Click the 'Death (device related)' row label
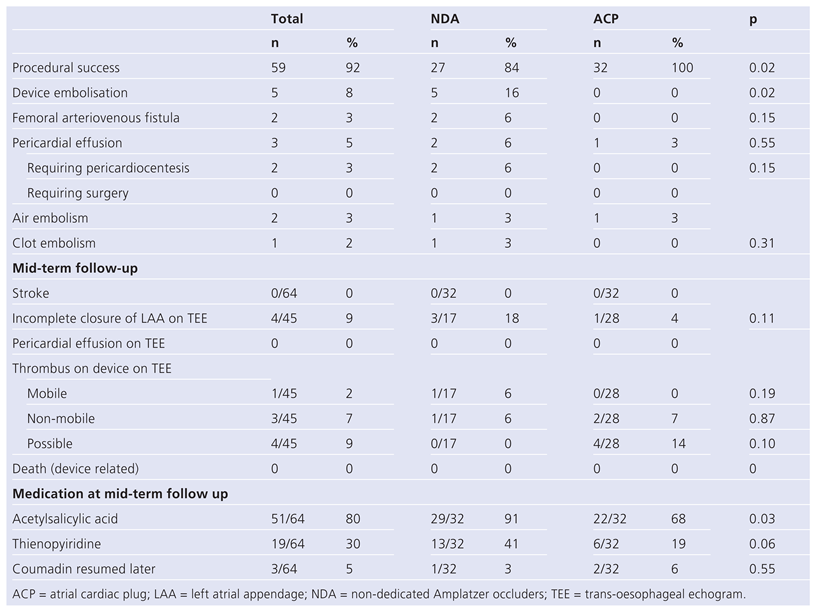The height and width of the screenshot is (608, 814). click(x=75, y=468)
